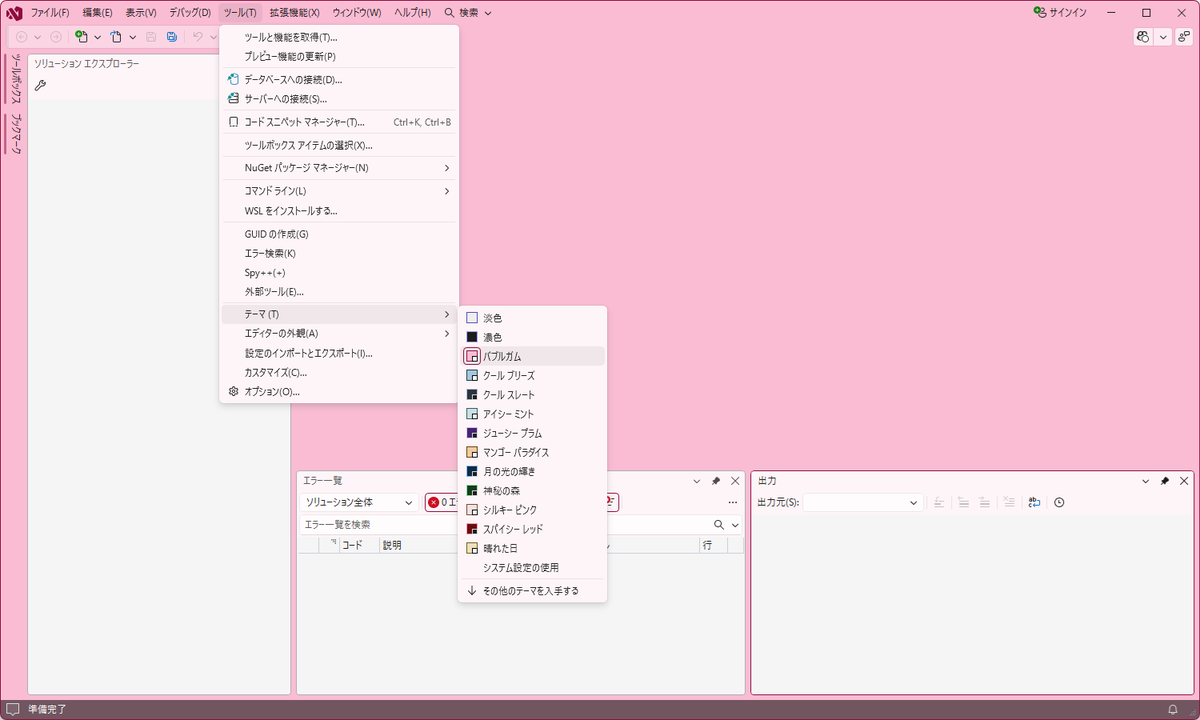
Task: Open the 出力元(S) source dropdown
Action: (x=861, y=502)
